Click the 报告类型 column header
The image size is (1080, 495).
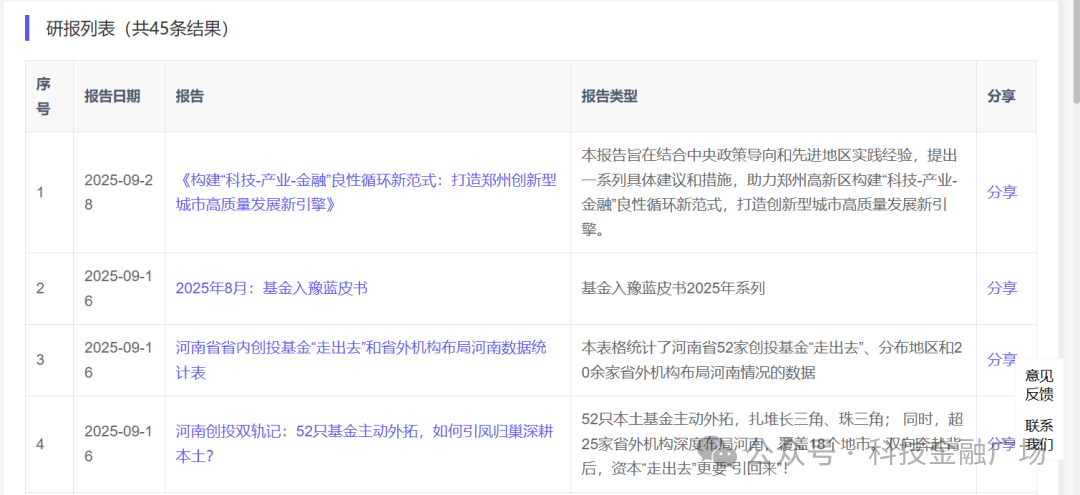[x=609, y=96]
